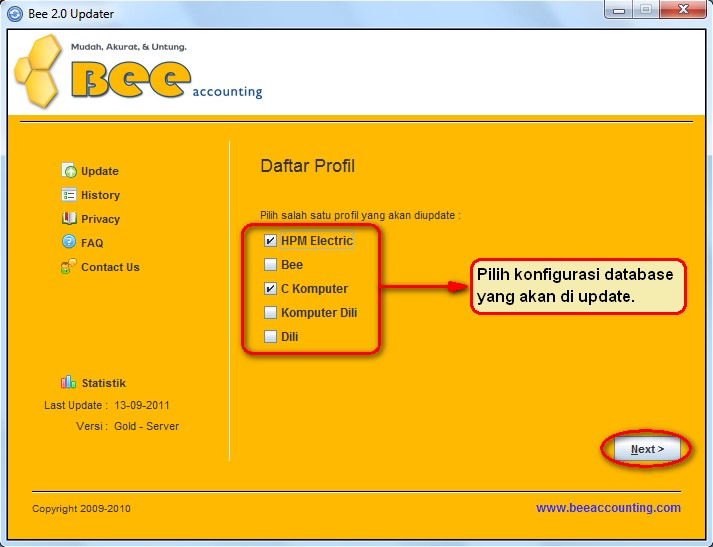
Task: Tick the Komputer Dili checkbox
Action: (x=270, y=313)
